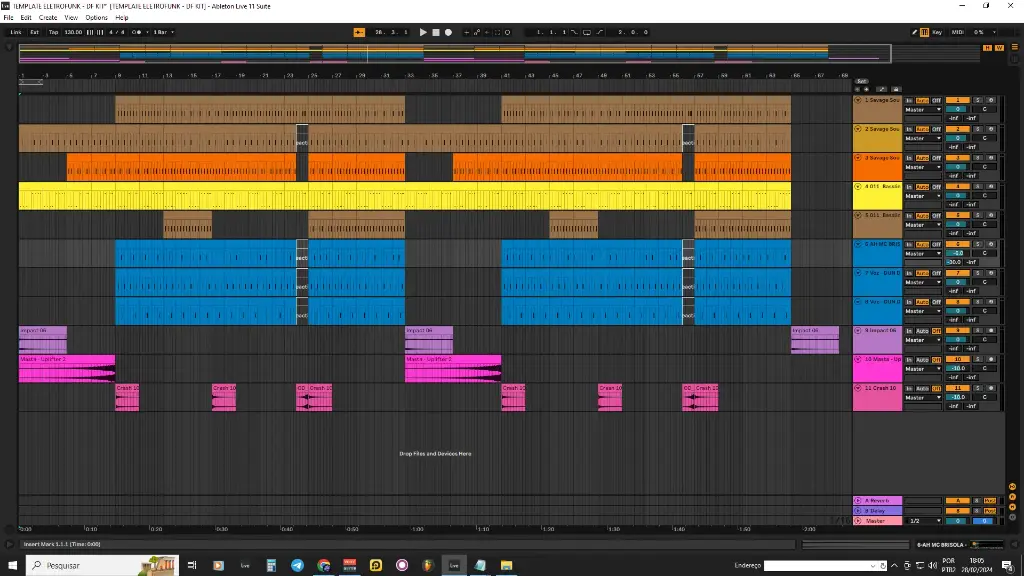
Task: Click the Ext sync button
Action: pyautogui.click(x=35, y=32)
